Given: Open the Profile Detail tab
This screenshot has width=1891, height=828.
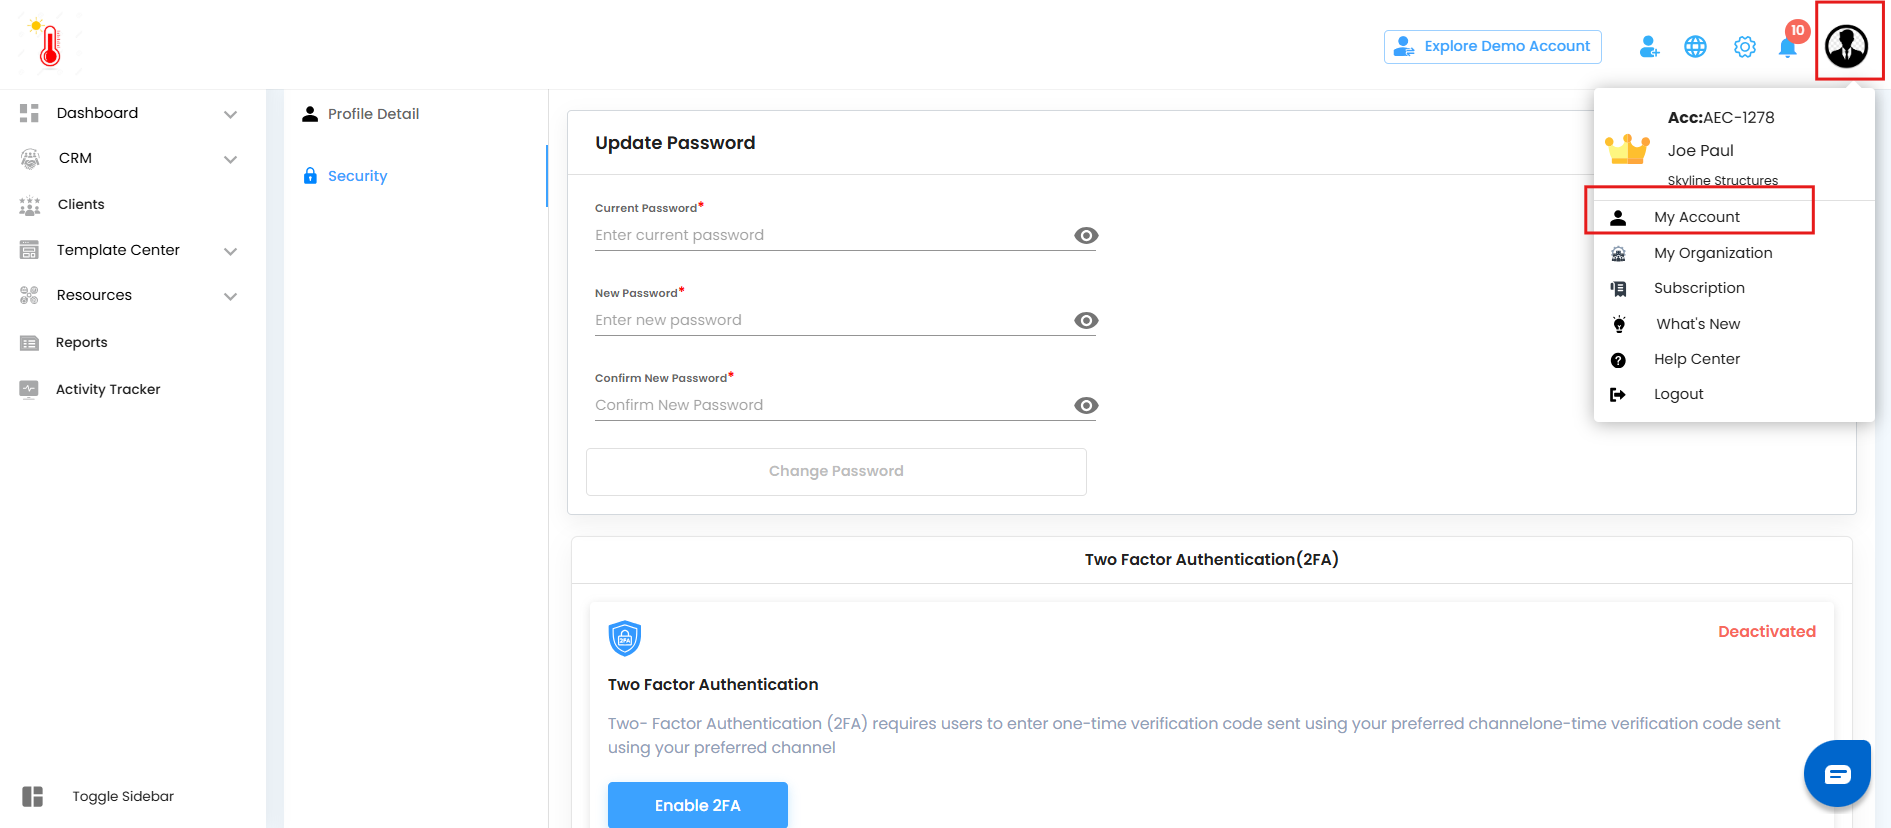Looking at the screenshot, I should click(373, 114).
